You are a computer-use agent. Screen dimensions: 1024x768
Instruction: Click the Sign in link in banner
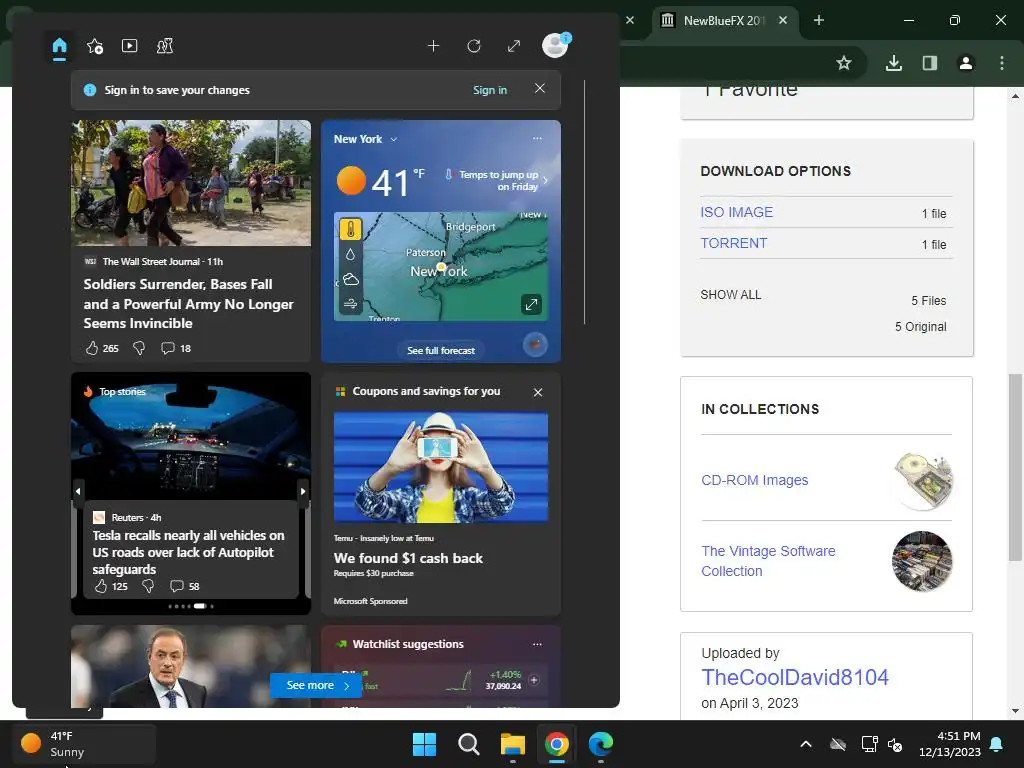click(x=490, y=90)
